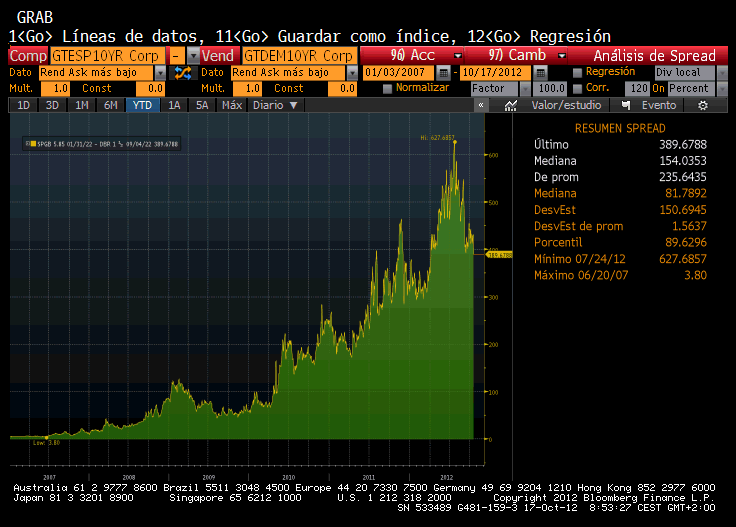Click the RESUMEN SPREAD heading

620,129
